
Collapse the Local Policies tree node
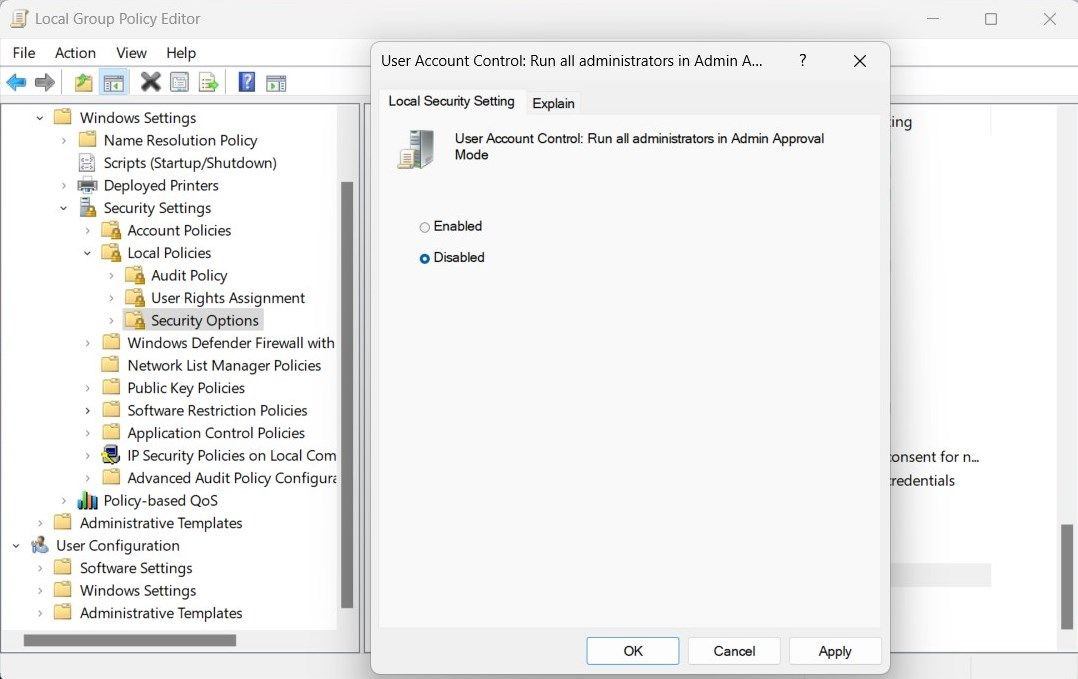[89, 252]
